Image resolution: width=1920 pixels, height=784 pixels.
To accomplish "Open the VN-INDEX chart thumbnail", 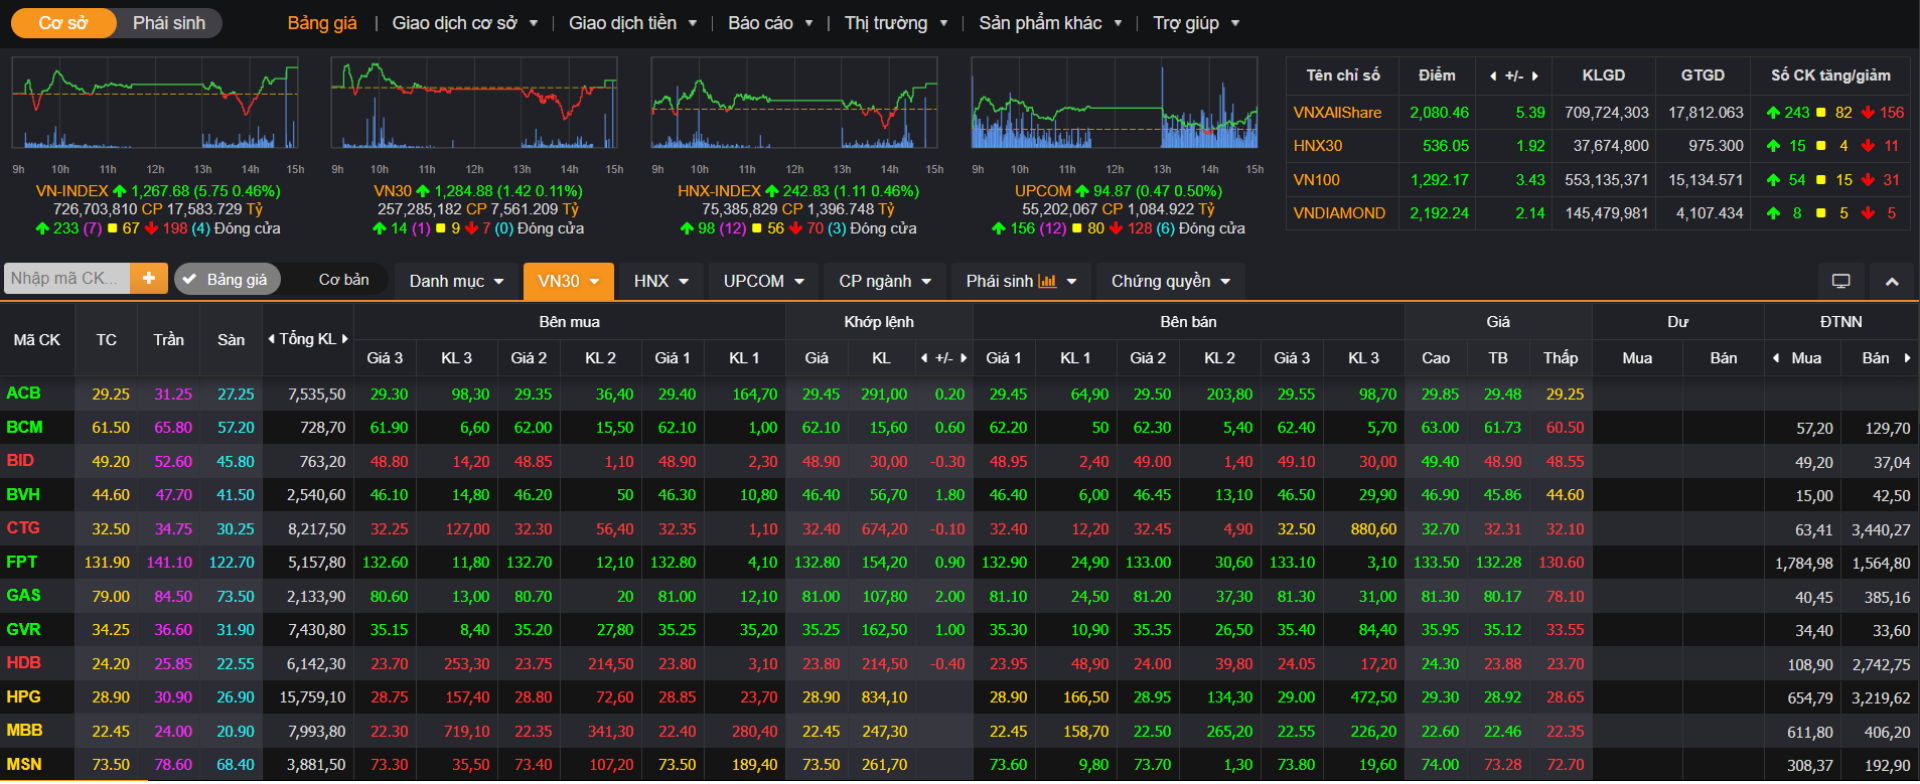I will click(x=155, y=104).
